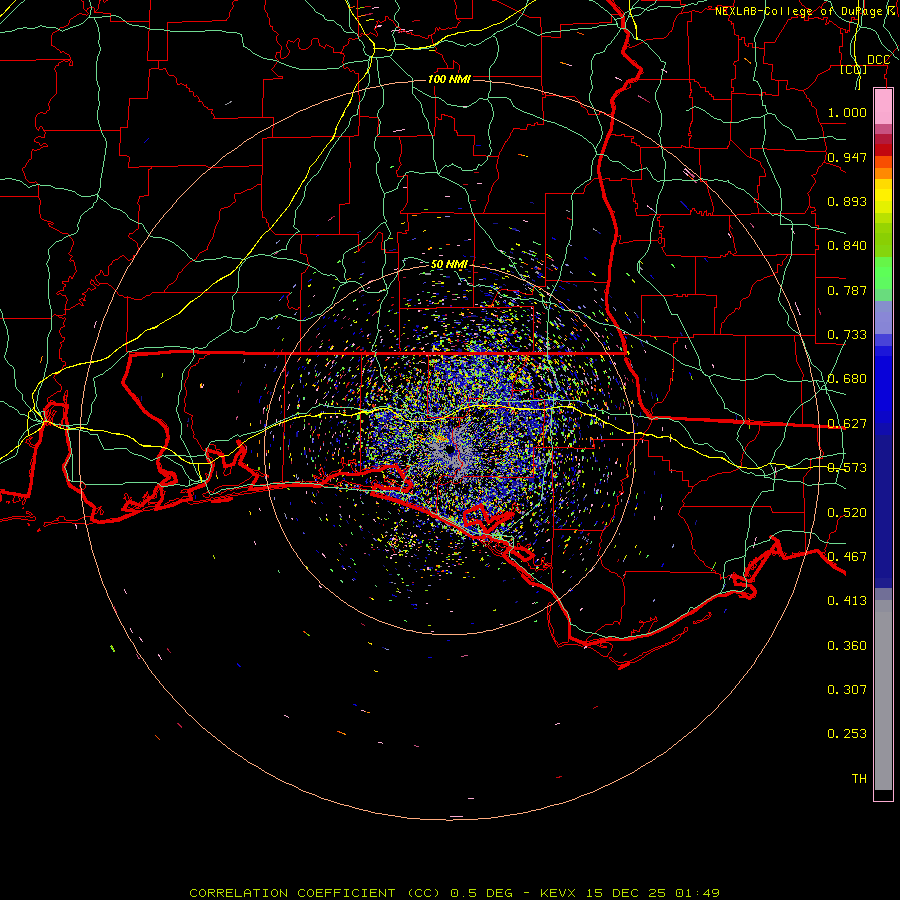The width and height of the screenshot is (900, 900).
Task: Pick the pink segment of the color bar
Action: click(x=883, y=107)
